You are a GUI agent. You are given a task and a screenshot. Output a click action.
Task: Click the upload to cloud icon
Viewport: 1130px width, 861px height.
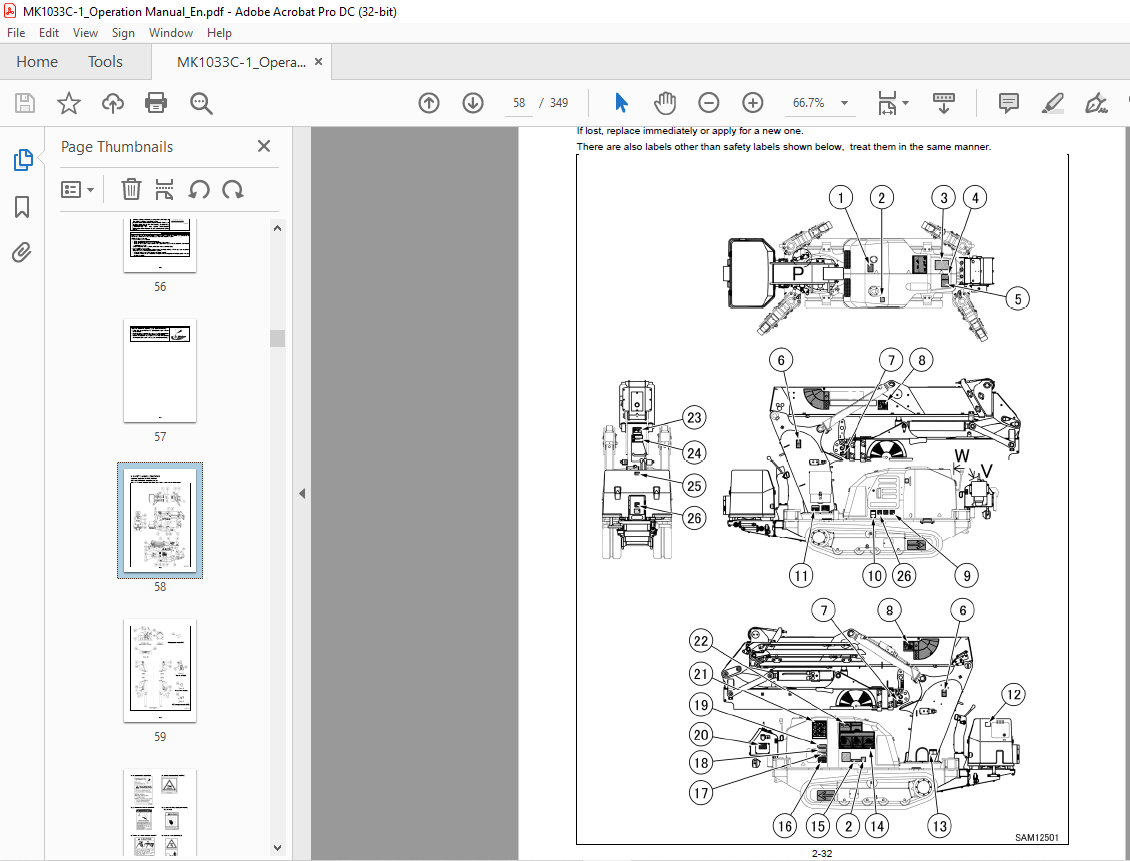point(112,103)
